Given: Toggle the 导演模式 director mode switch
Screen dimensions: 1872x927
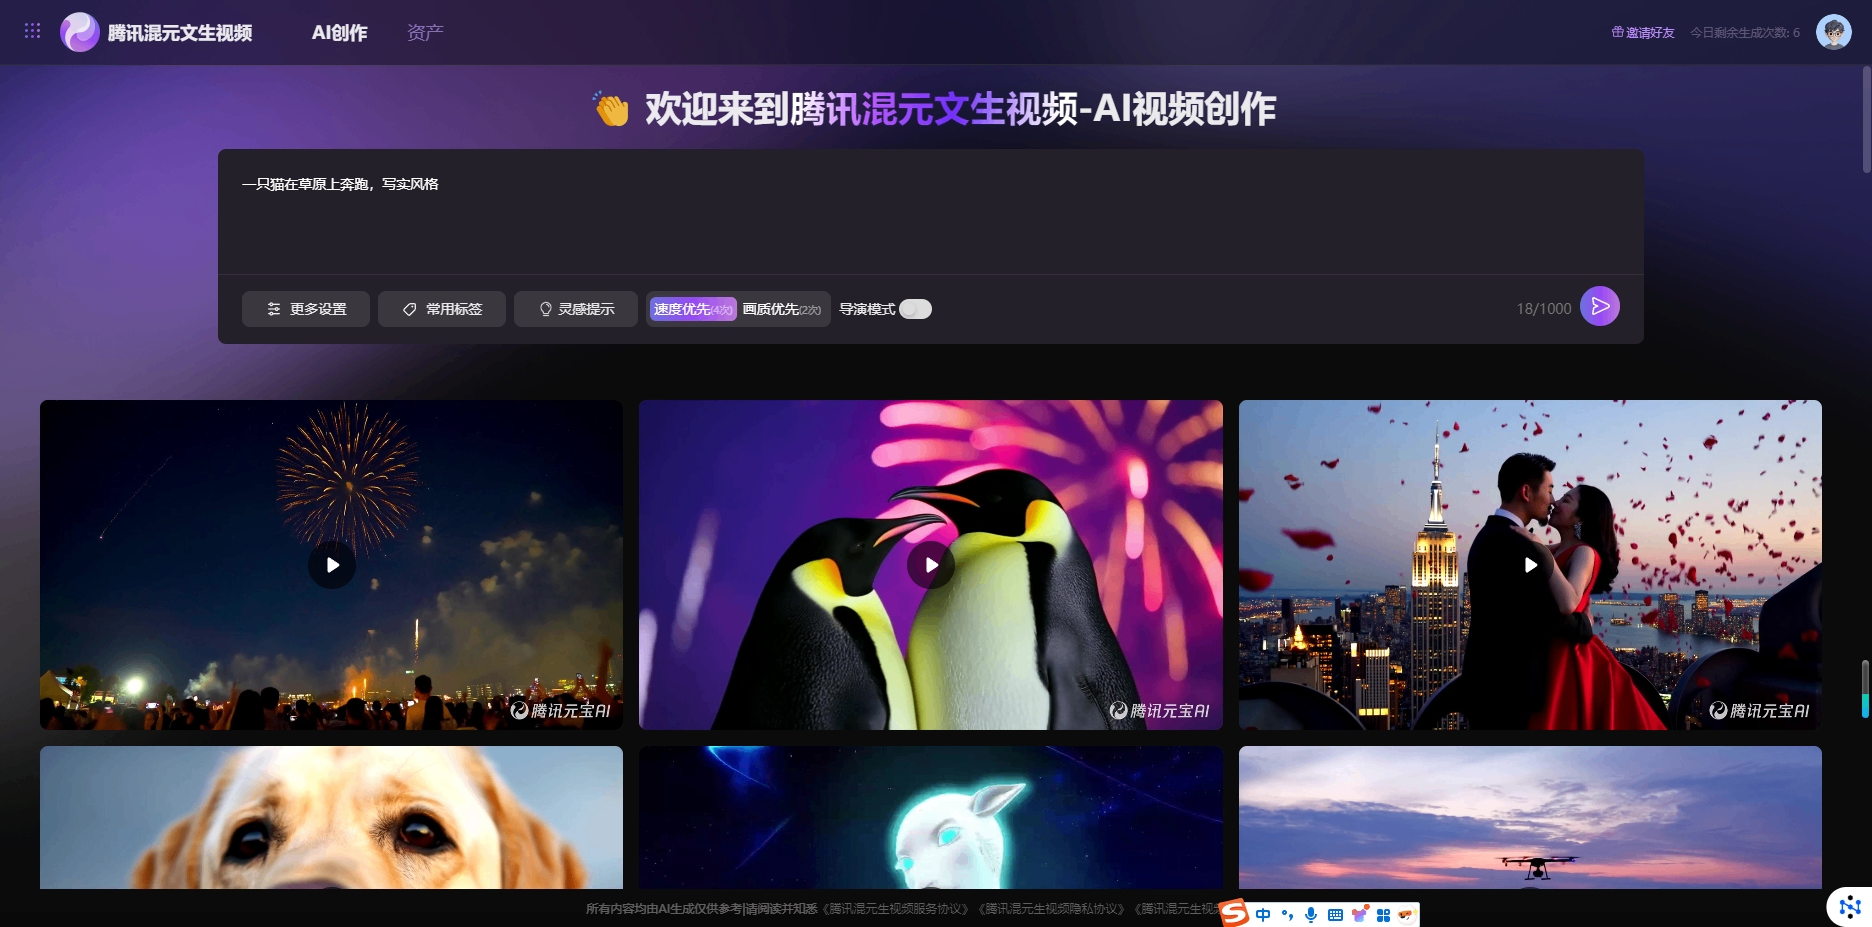Looking at the screenshot, I should [x=915, y=309].
